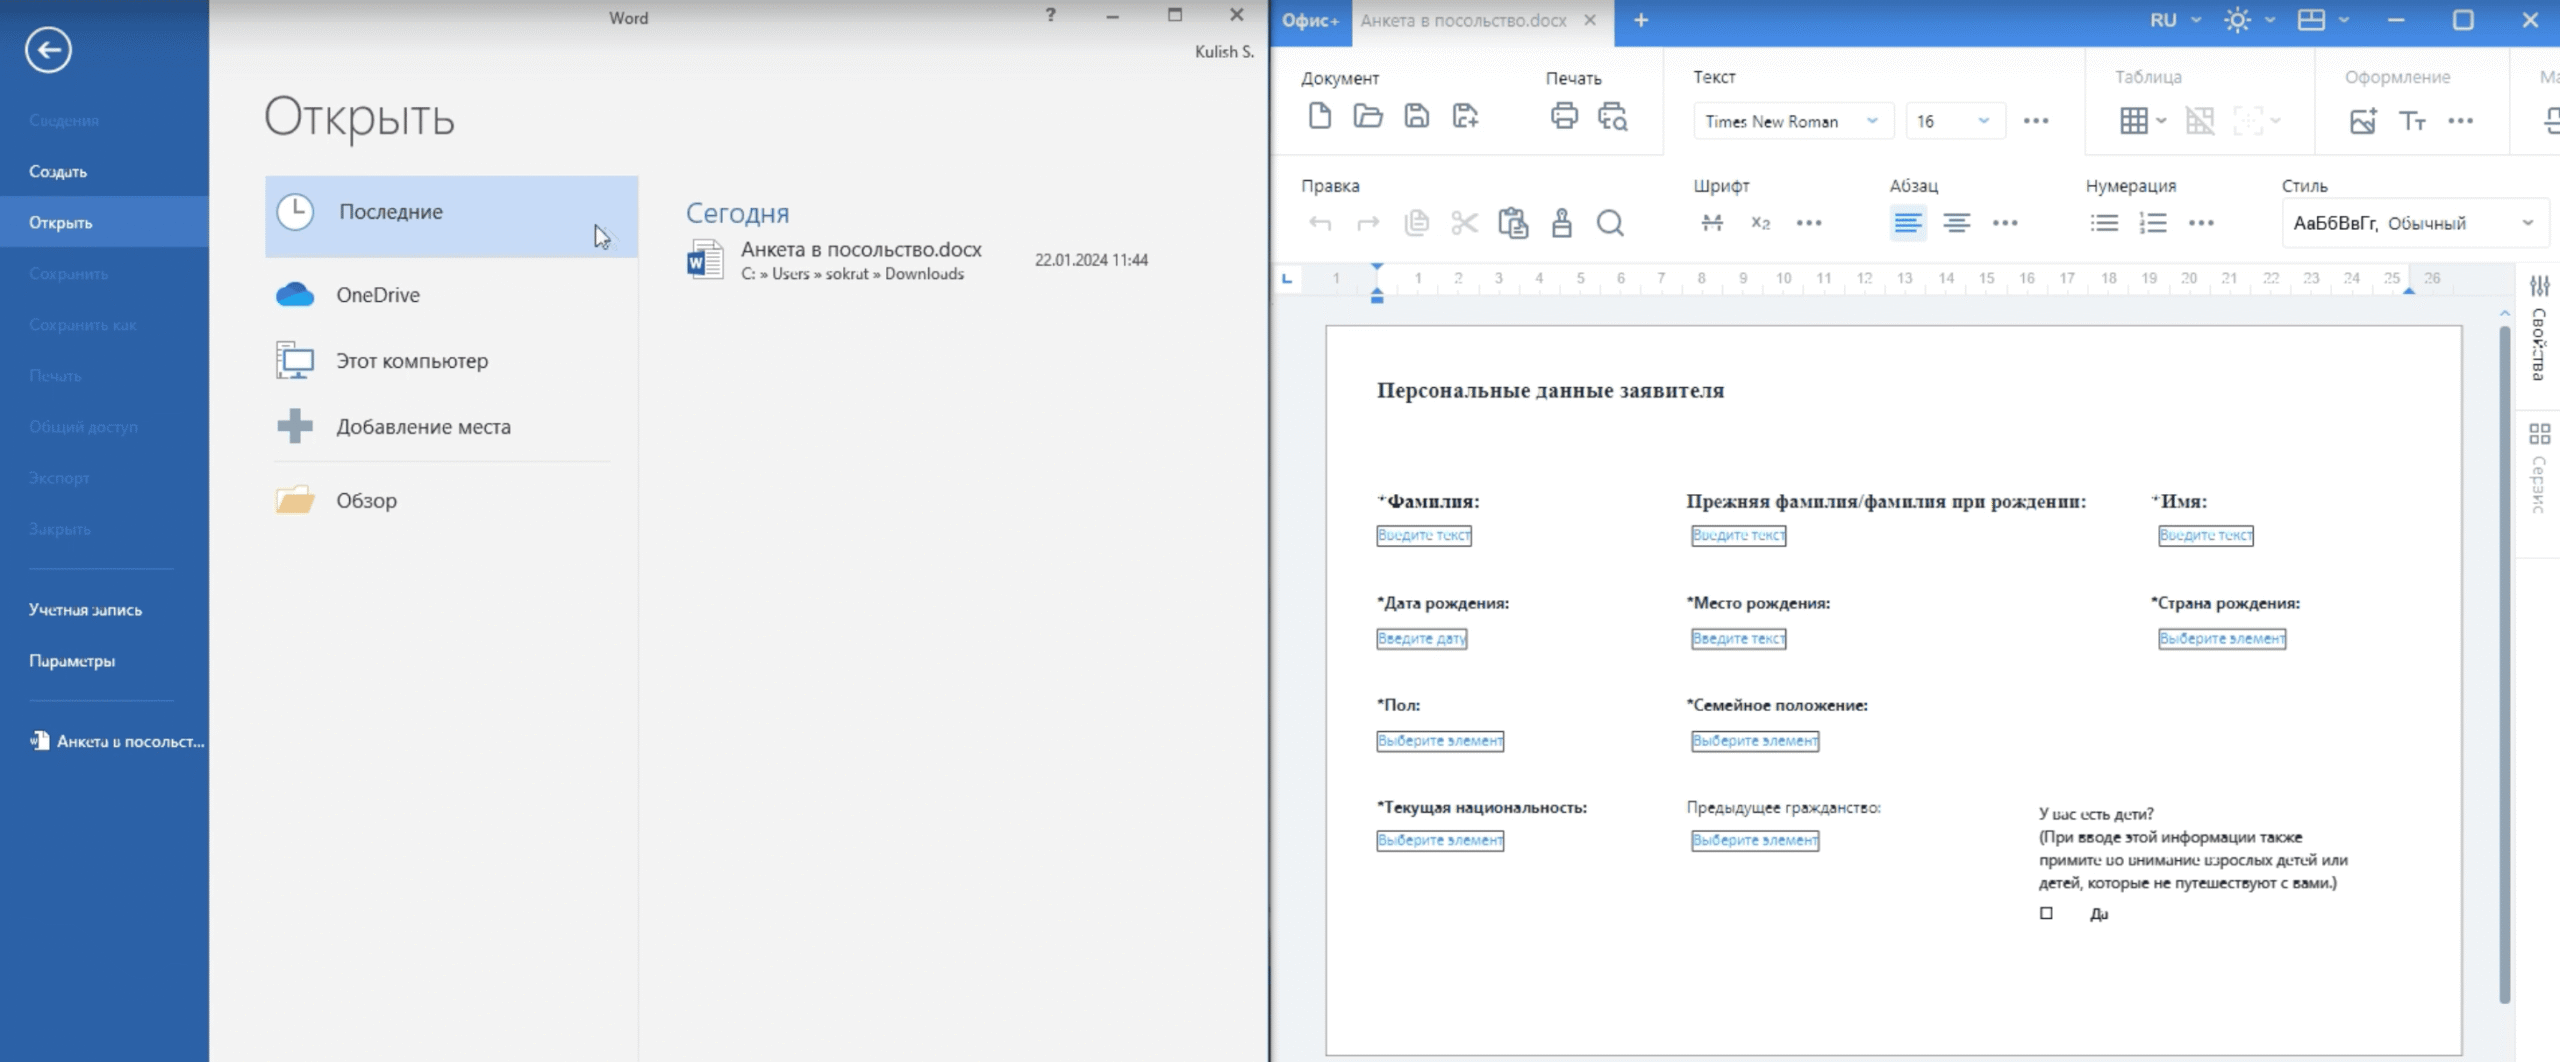Check the 'Да' checkbox for children question
Viewport: 2560px width, 1062px height.
tap(2046, 913)
